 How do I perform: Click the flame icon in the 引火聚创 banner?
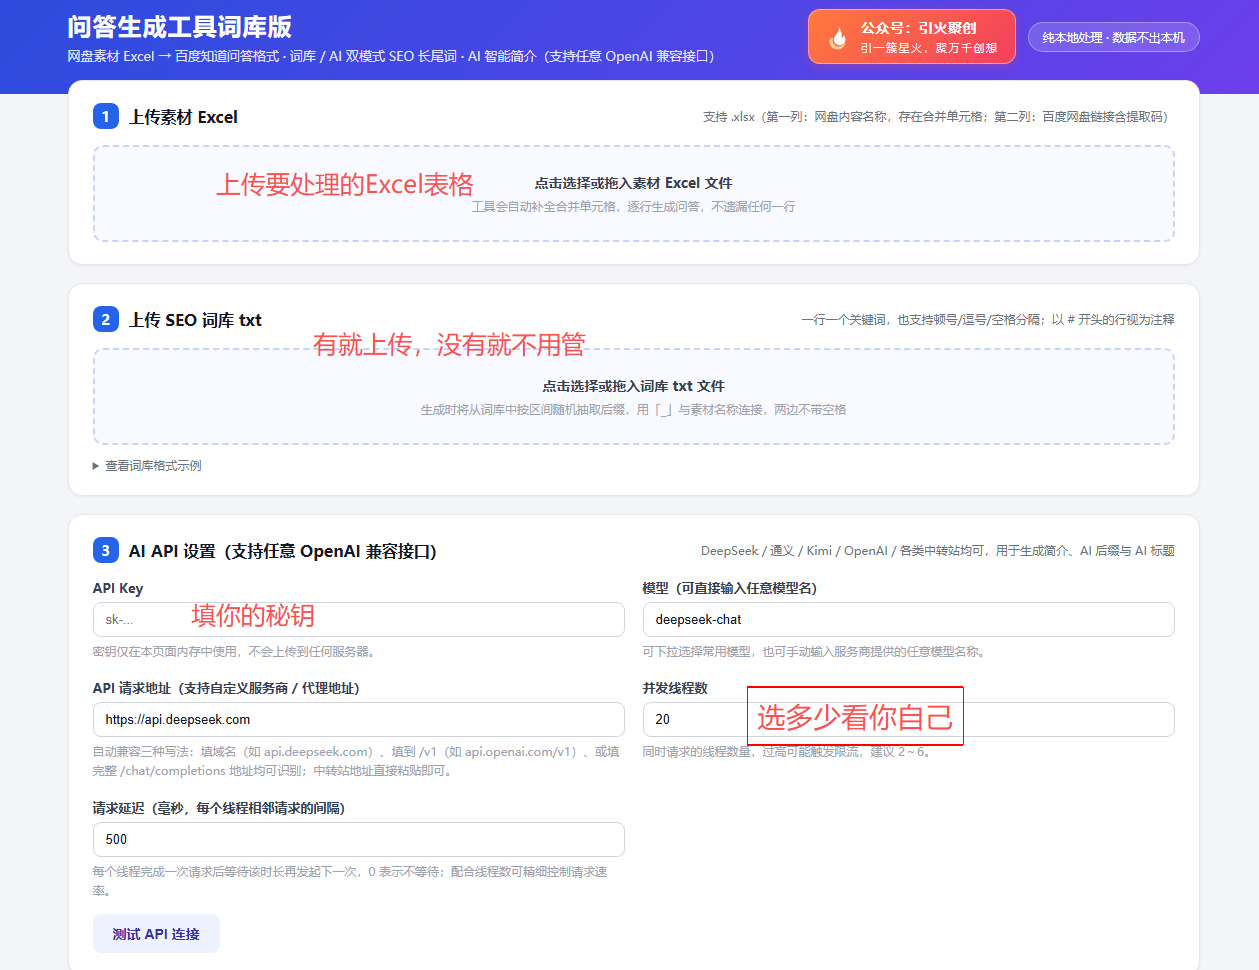(x=837, y=38)
